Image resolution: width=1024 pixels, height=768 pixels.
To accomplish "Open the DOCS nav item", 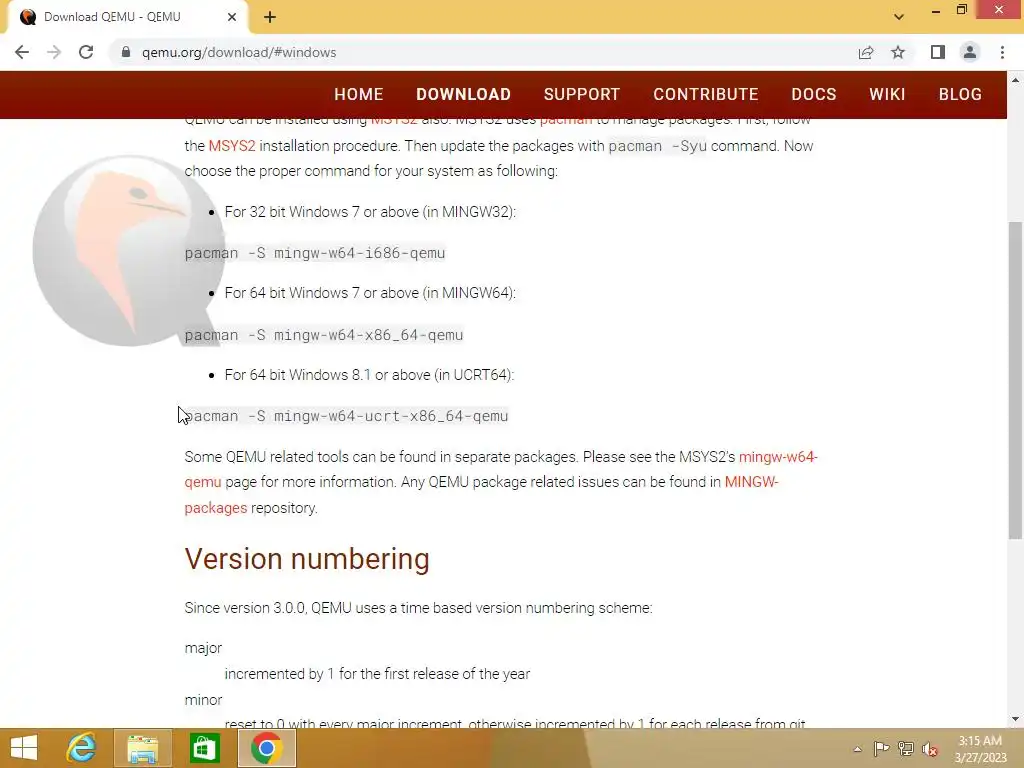I will click(x=814, y=94).
